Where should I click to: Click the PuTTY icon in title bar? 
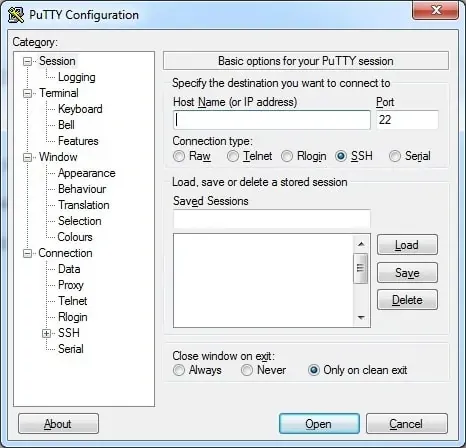click(16, 15)
